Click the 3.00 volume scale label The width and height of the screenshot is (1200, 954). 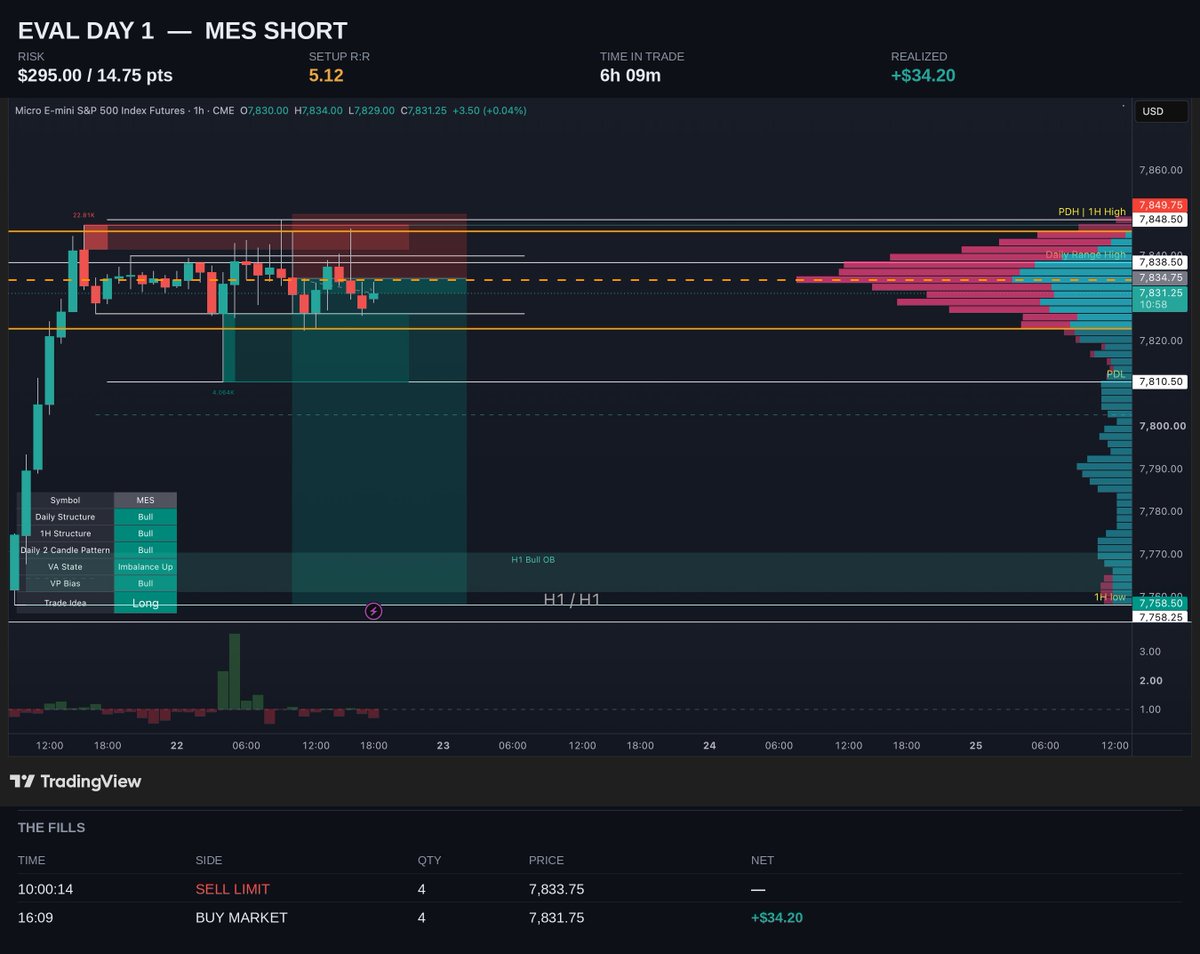(x=1150, y=651)
